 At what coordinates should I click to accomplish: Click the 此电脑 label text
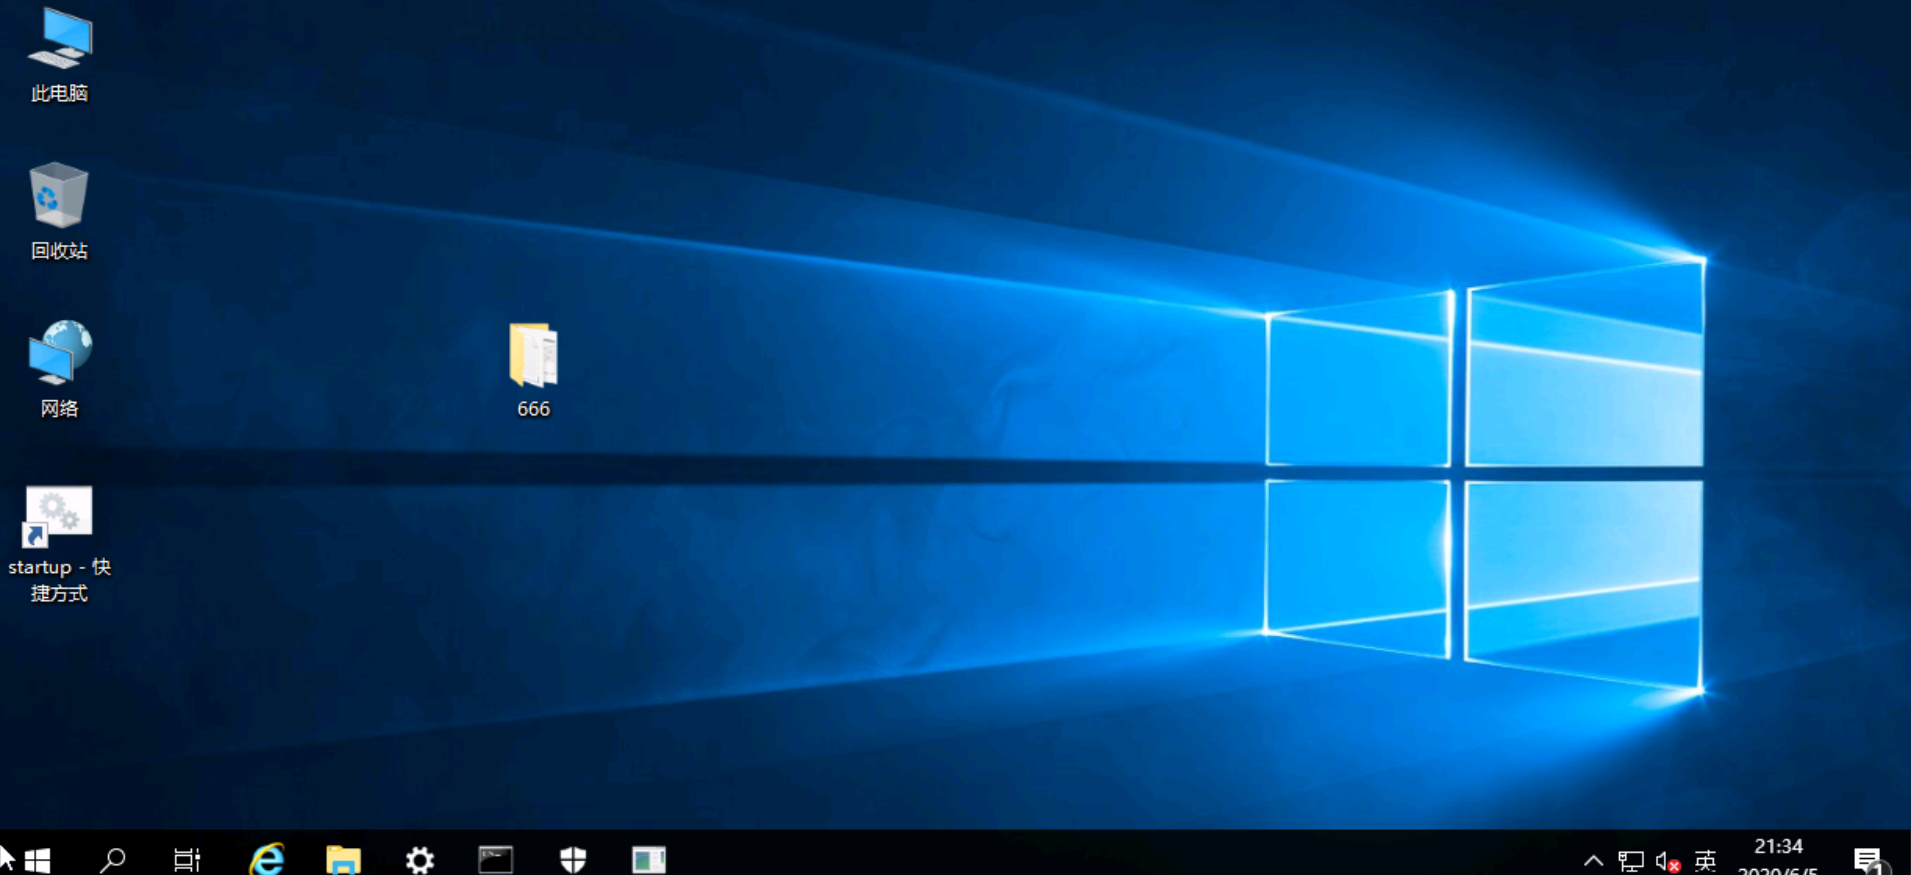59,93
